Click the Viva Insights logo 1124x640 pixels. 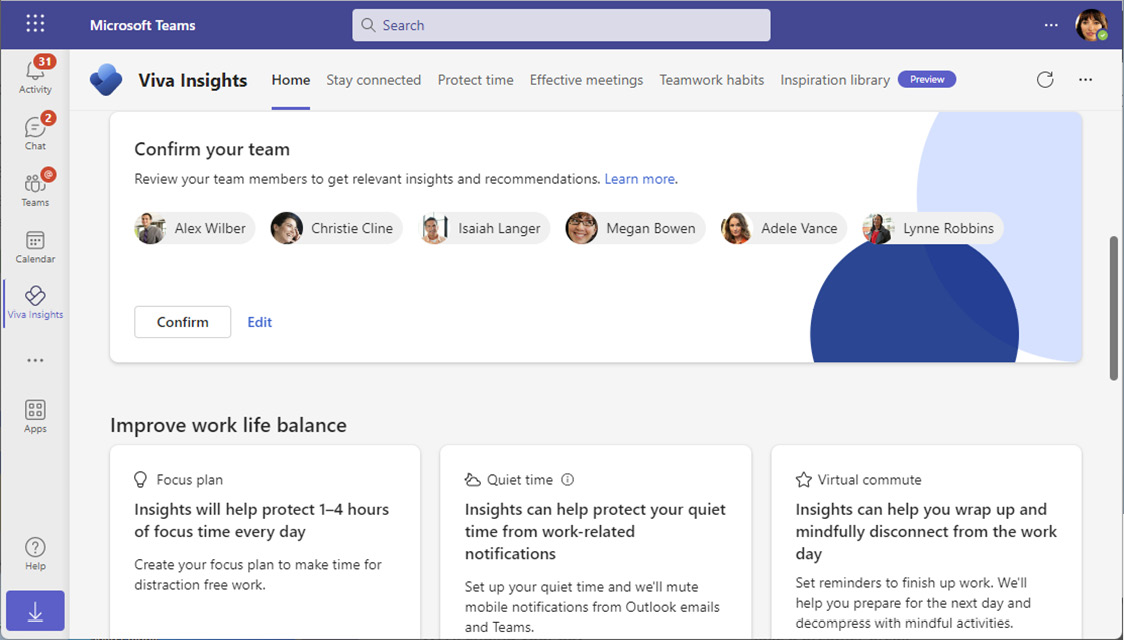pos(106,80)
